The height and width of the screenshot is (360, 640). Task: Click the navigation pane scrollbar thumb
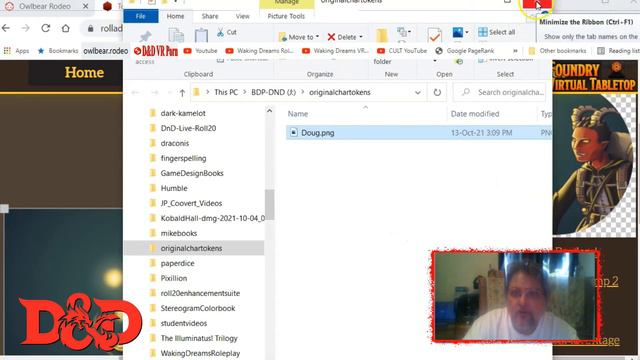click(269, 205)
